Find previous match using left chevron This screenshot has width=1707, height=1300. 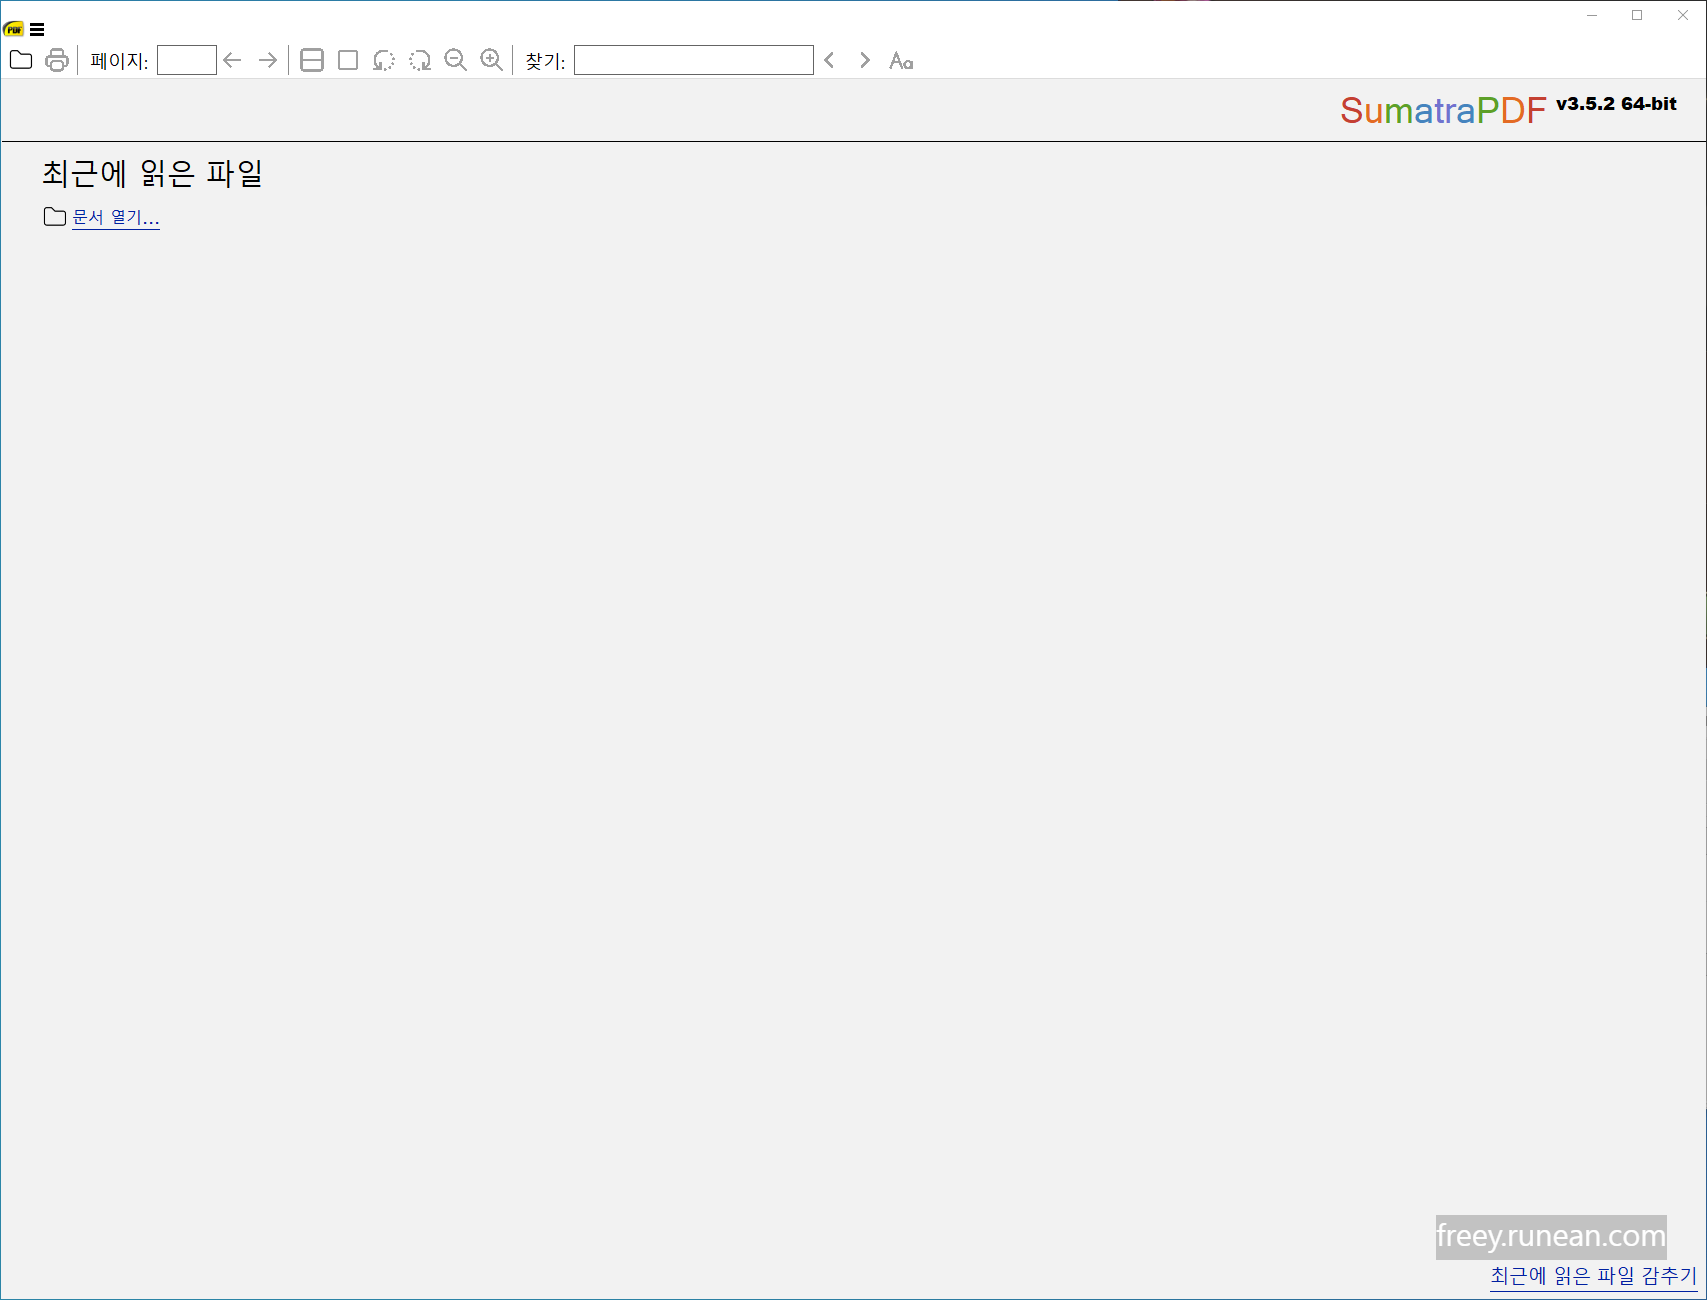tap(830, 60)
